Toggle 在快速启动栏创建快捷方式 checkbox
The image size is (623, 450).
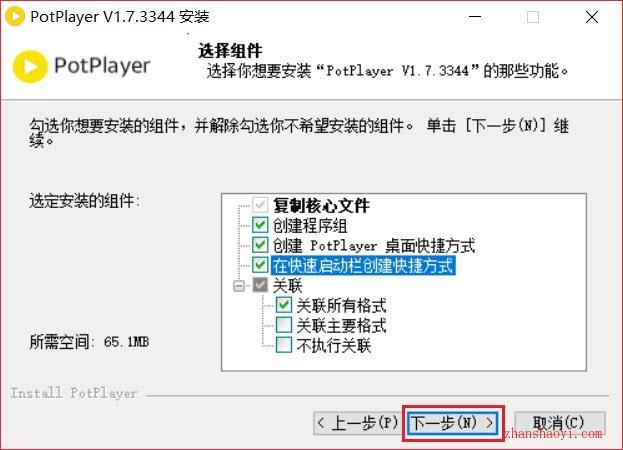tap(260, 265)
